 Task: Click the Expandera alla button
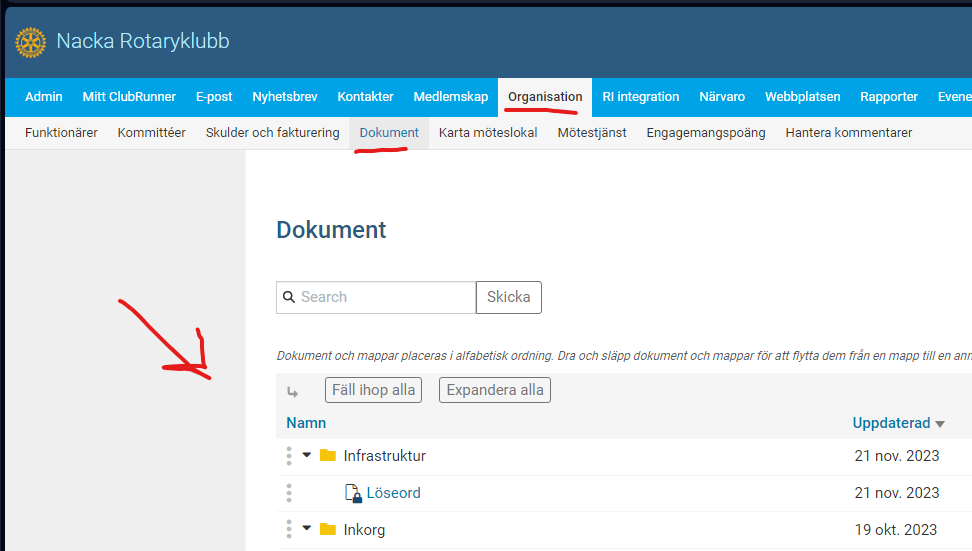click(x=495, y=390)
